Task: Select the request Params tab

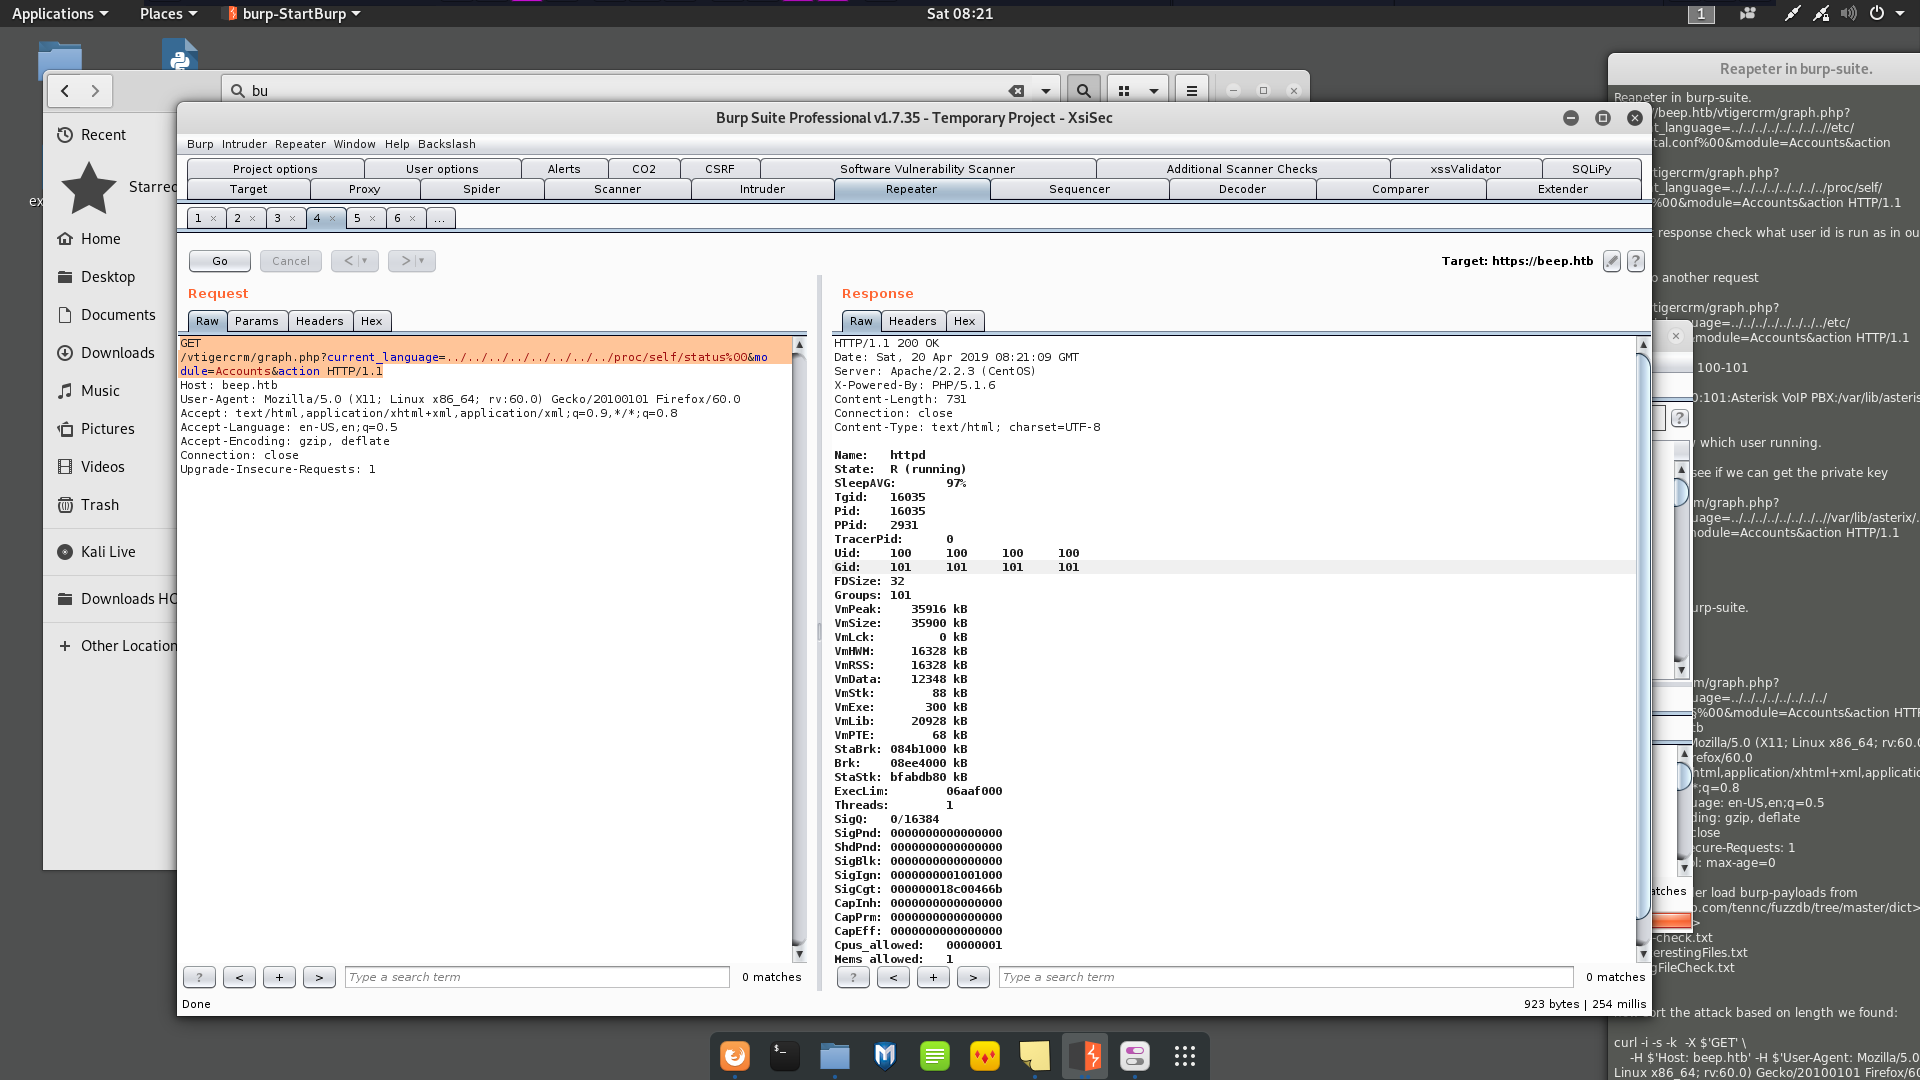Action: 257,321
